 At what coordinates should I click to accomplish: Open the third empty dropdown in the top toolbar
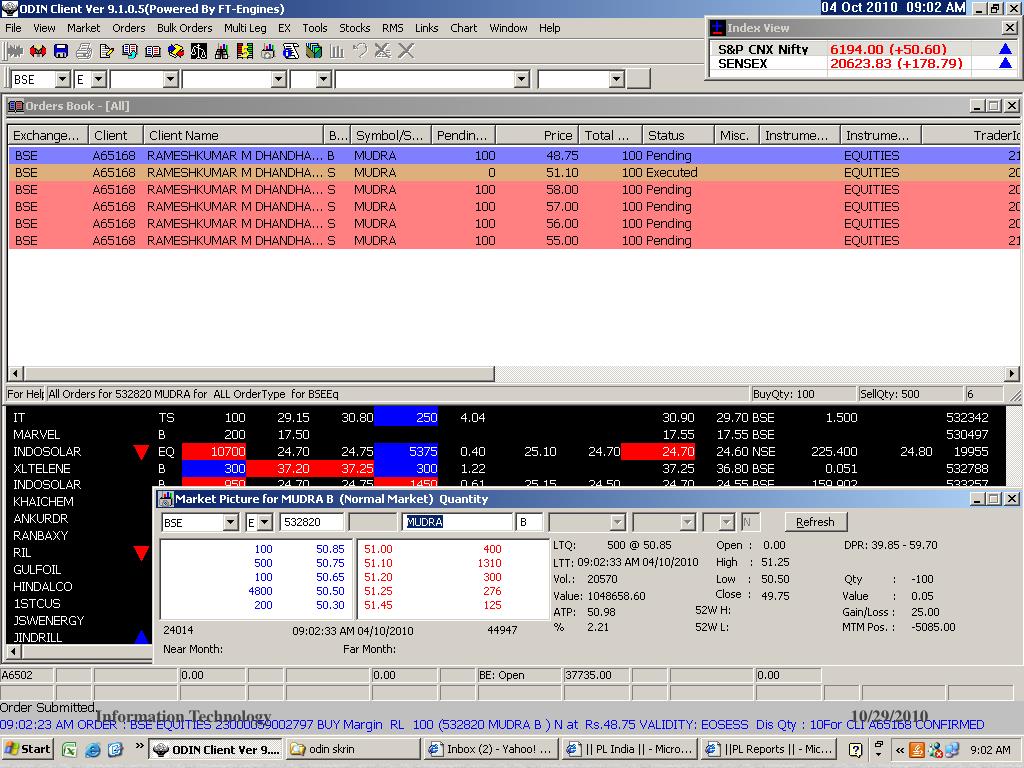pos(170,79)
